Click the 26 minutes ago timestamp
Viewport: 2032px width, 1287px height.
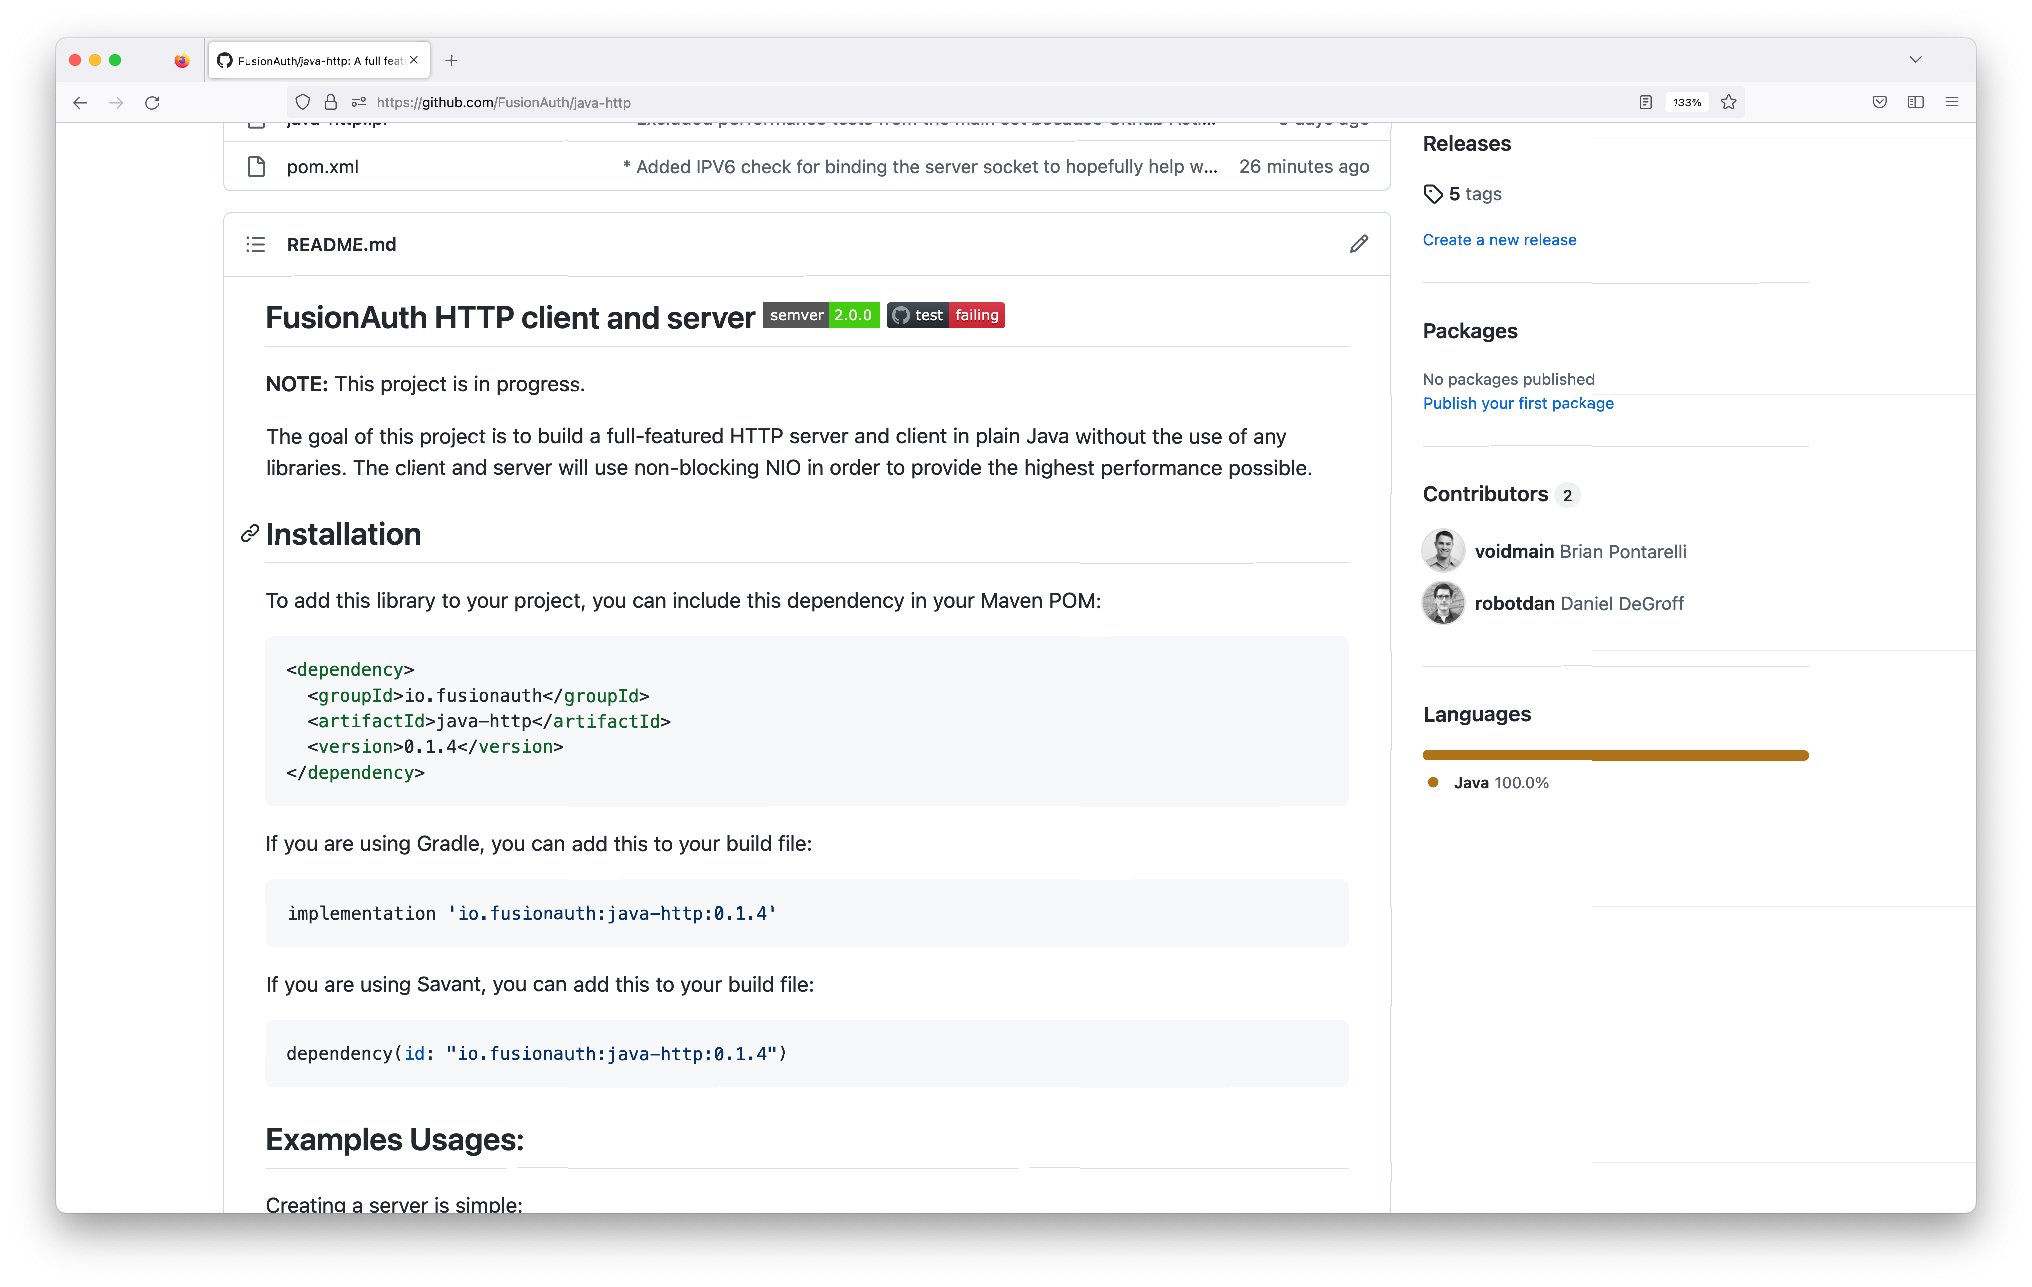[1304, 167]
